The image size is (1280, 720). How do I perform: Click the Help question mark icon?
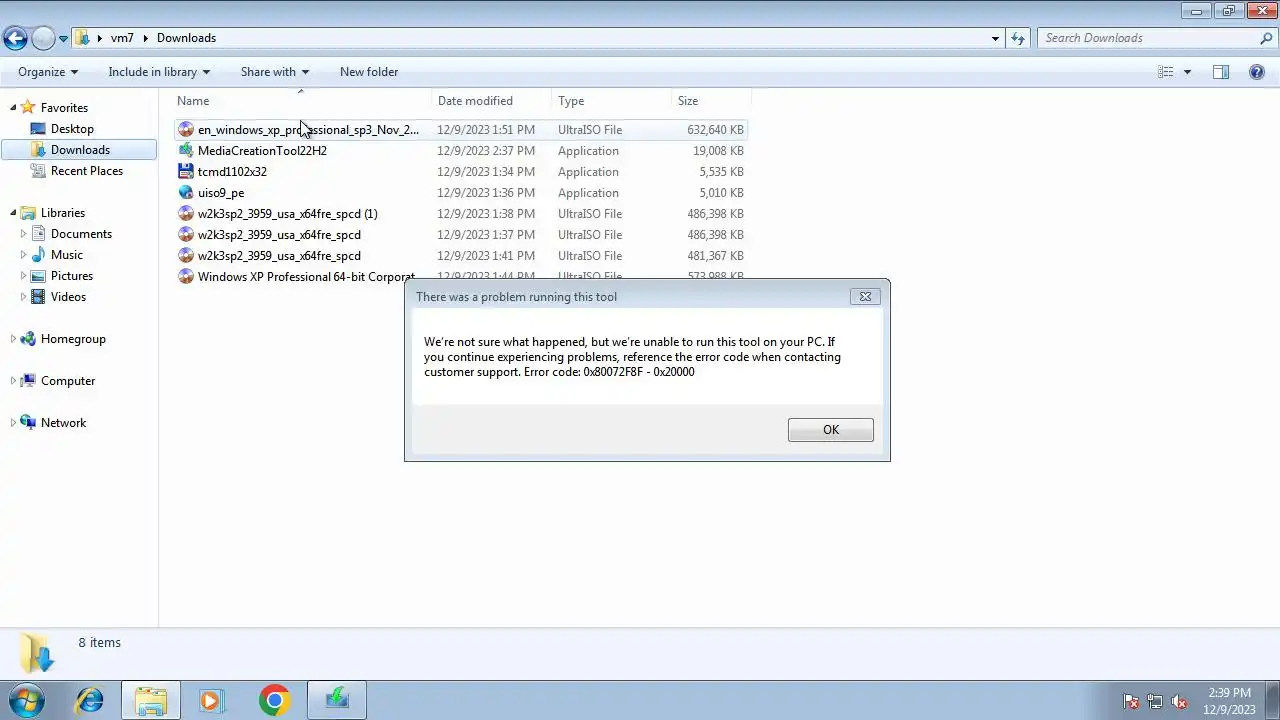[x=1257, y=72]
